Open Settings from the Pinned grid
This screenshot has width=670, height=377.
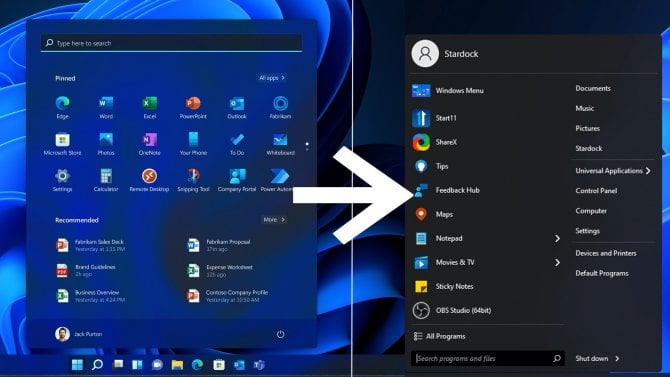62,180
